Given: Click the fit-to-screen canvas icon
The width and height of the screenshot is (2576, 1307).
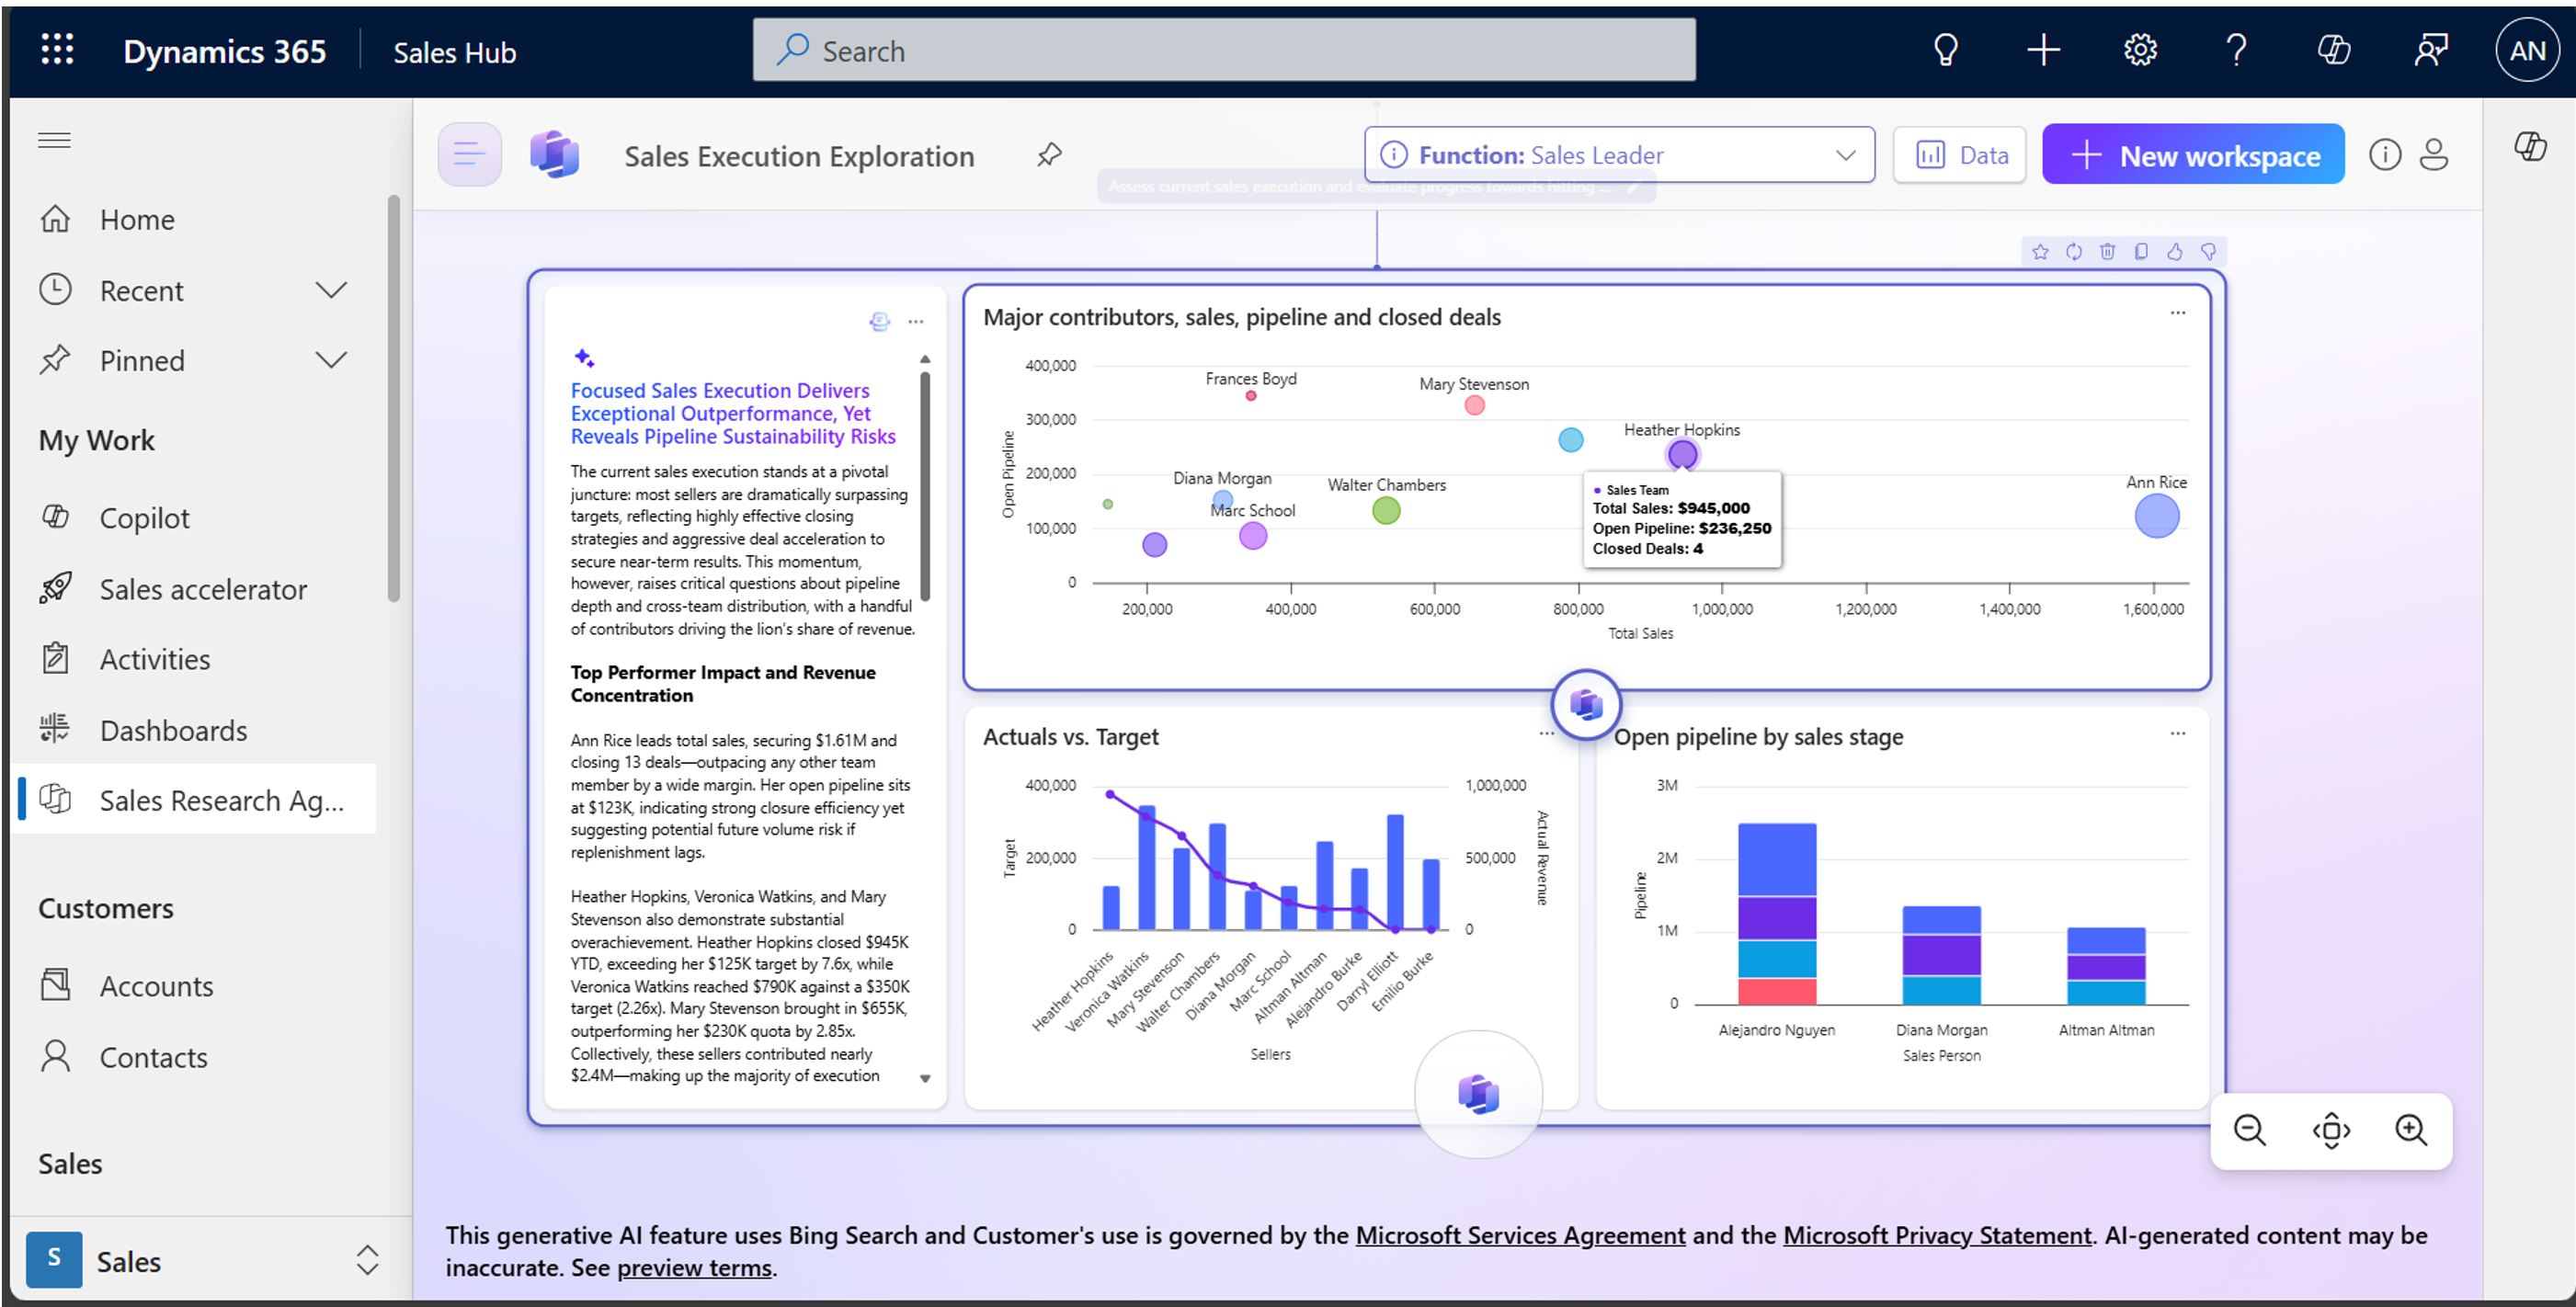Looking at the screenshot, I should pos(2331,1130).
